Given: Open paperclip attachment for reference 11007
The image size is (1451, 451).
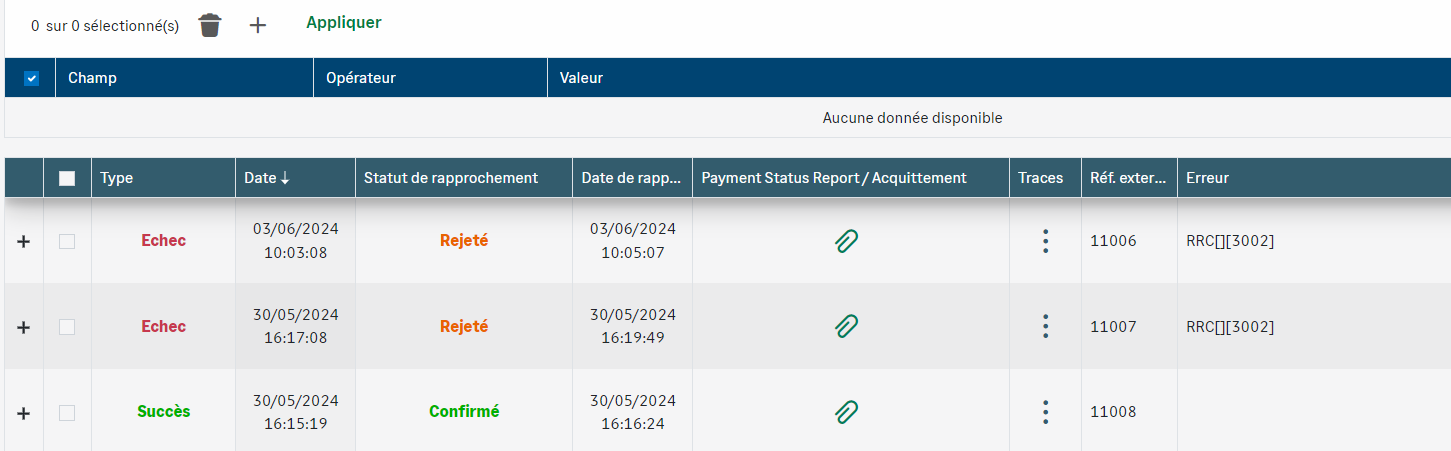Looking at the screenshot, I should tap(846, 326).
